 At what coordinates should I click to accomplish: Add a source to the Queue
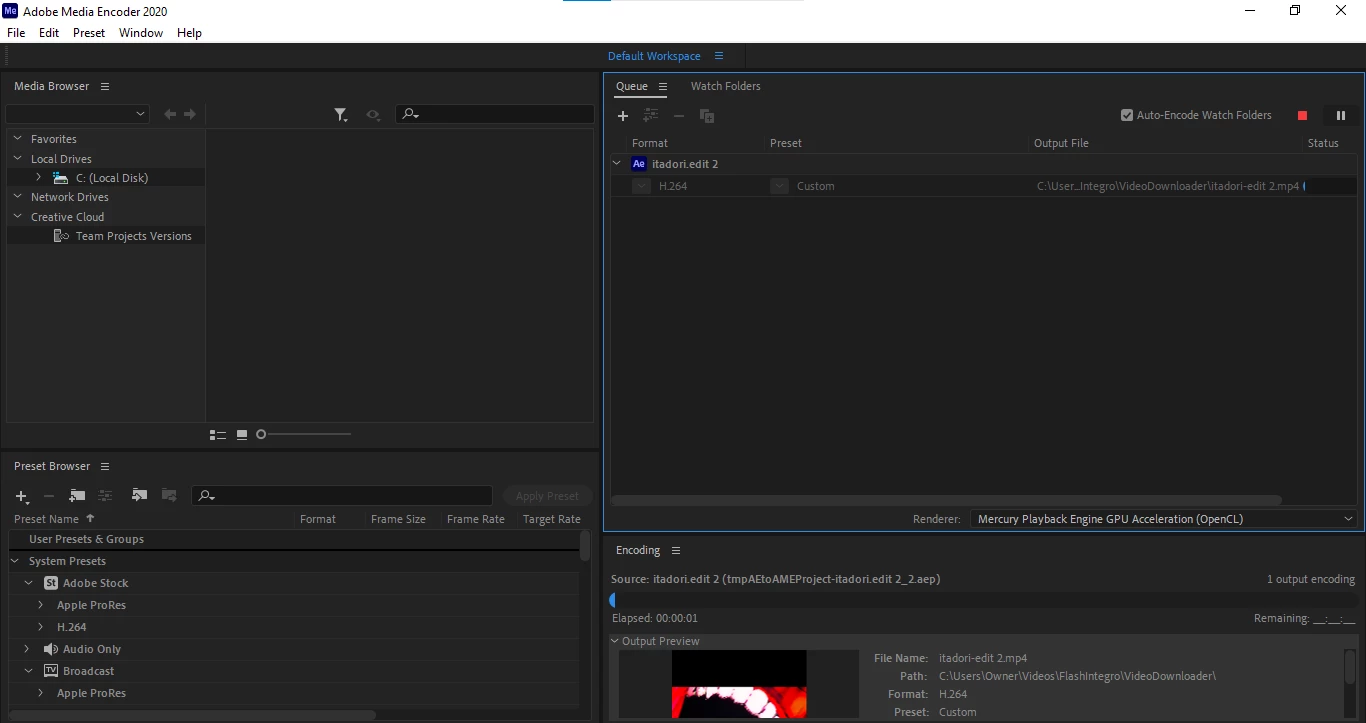[x=623, y=116]
